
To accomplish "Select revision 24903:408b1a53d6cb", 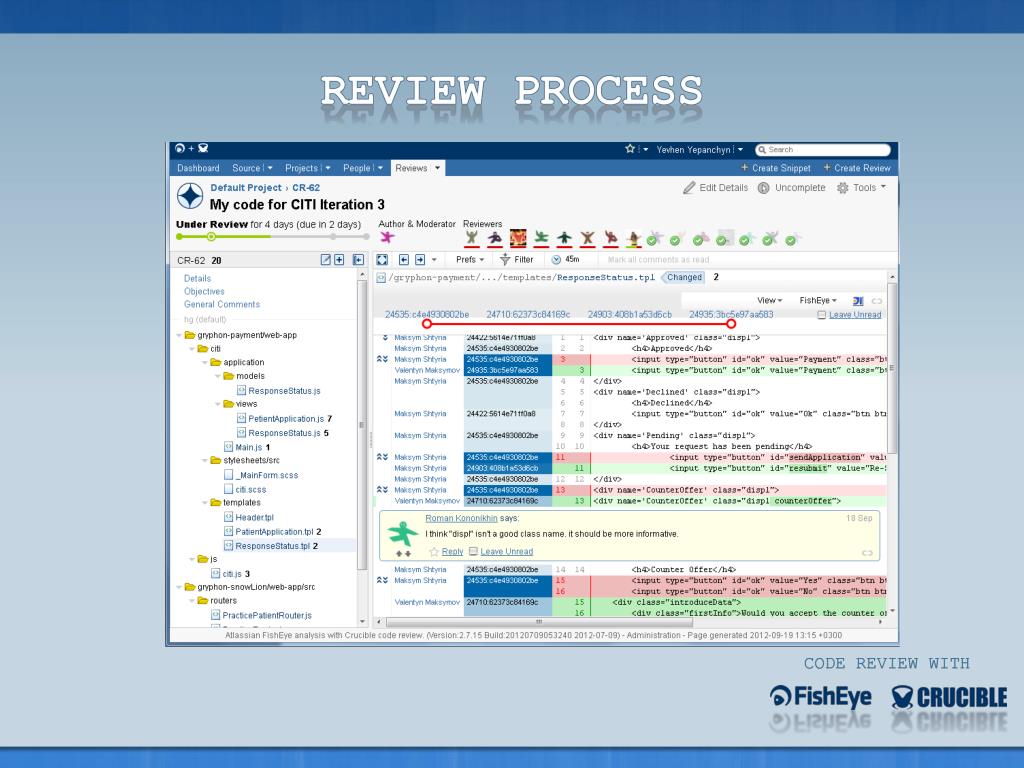I will pos(630,315).
